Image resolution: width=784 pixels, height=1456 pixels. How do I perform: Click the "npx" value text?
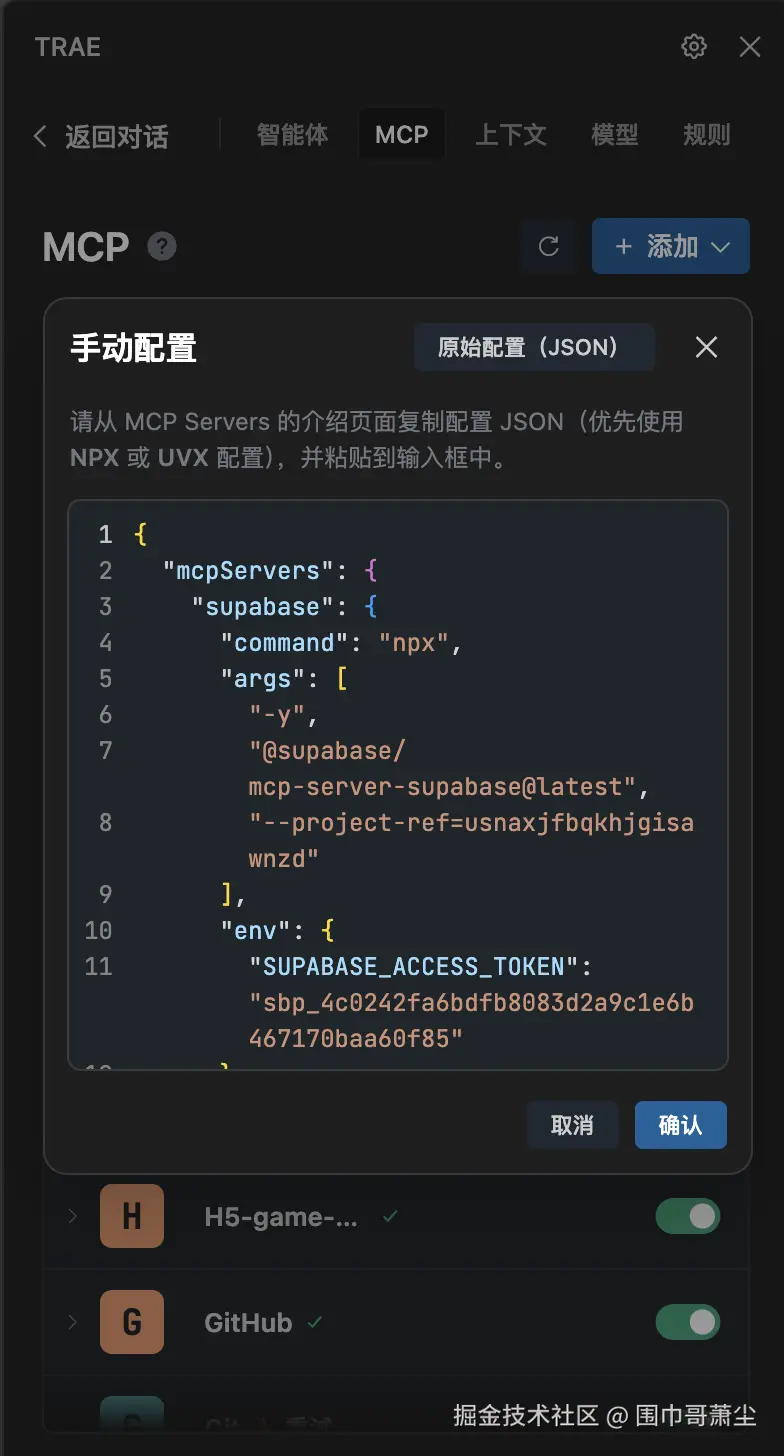(415, 643)
